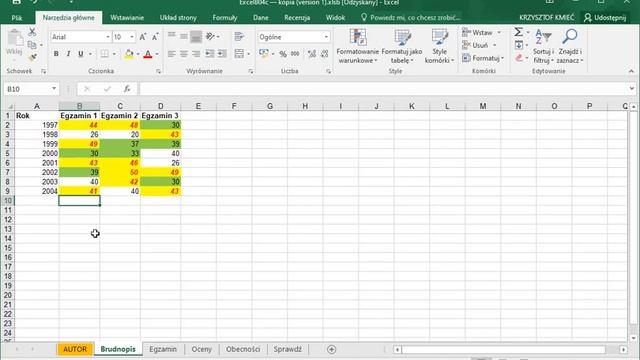This screenshot has height=360, width=640.
Task: Click increase decimal places icon
Action: tap(312, 54)
